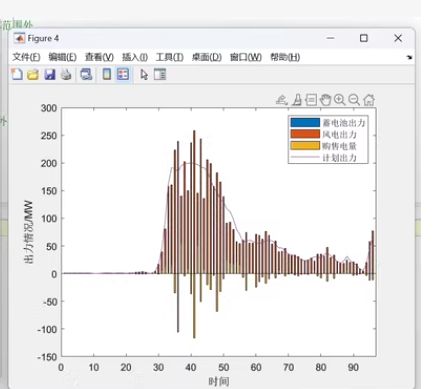Click the y-axis tick label 250
The height and width of the screenshot is (389, 434).
[x=49, y=136]
